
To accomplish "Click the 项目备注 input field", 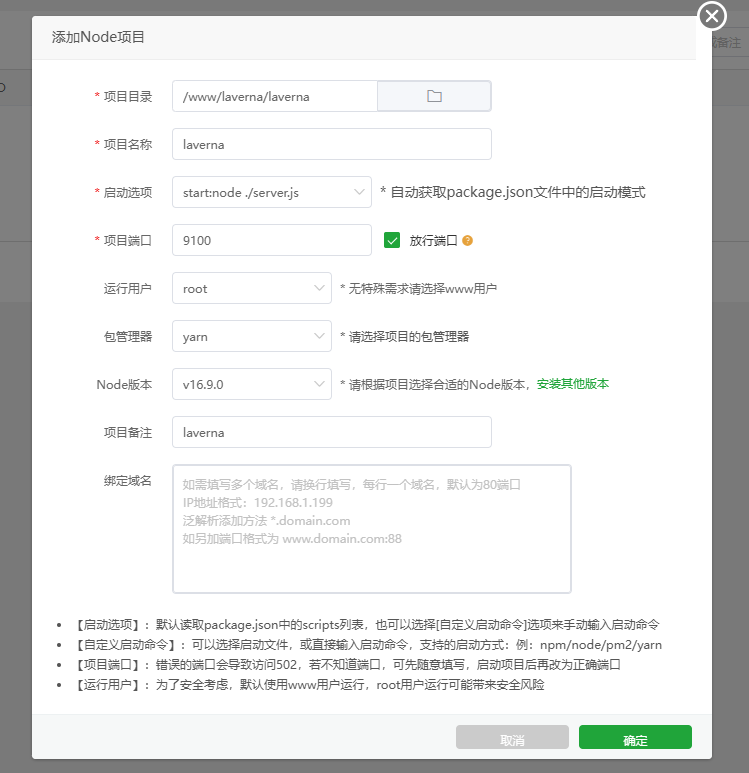I will click(x=331, y=432).
